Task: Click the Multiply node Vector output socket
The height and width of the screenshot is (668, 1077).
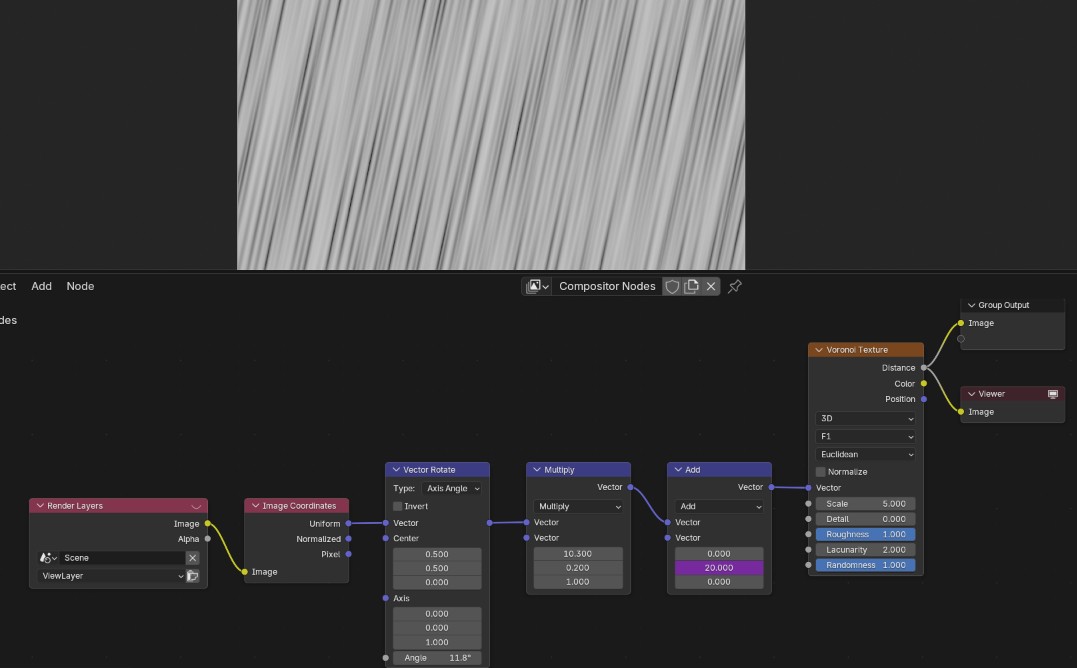Action: 631,487
